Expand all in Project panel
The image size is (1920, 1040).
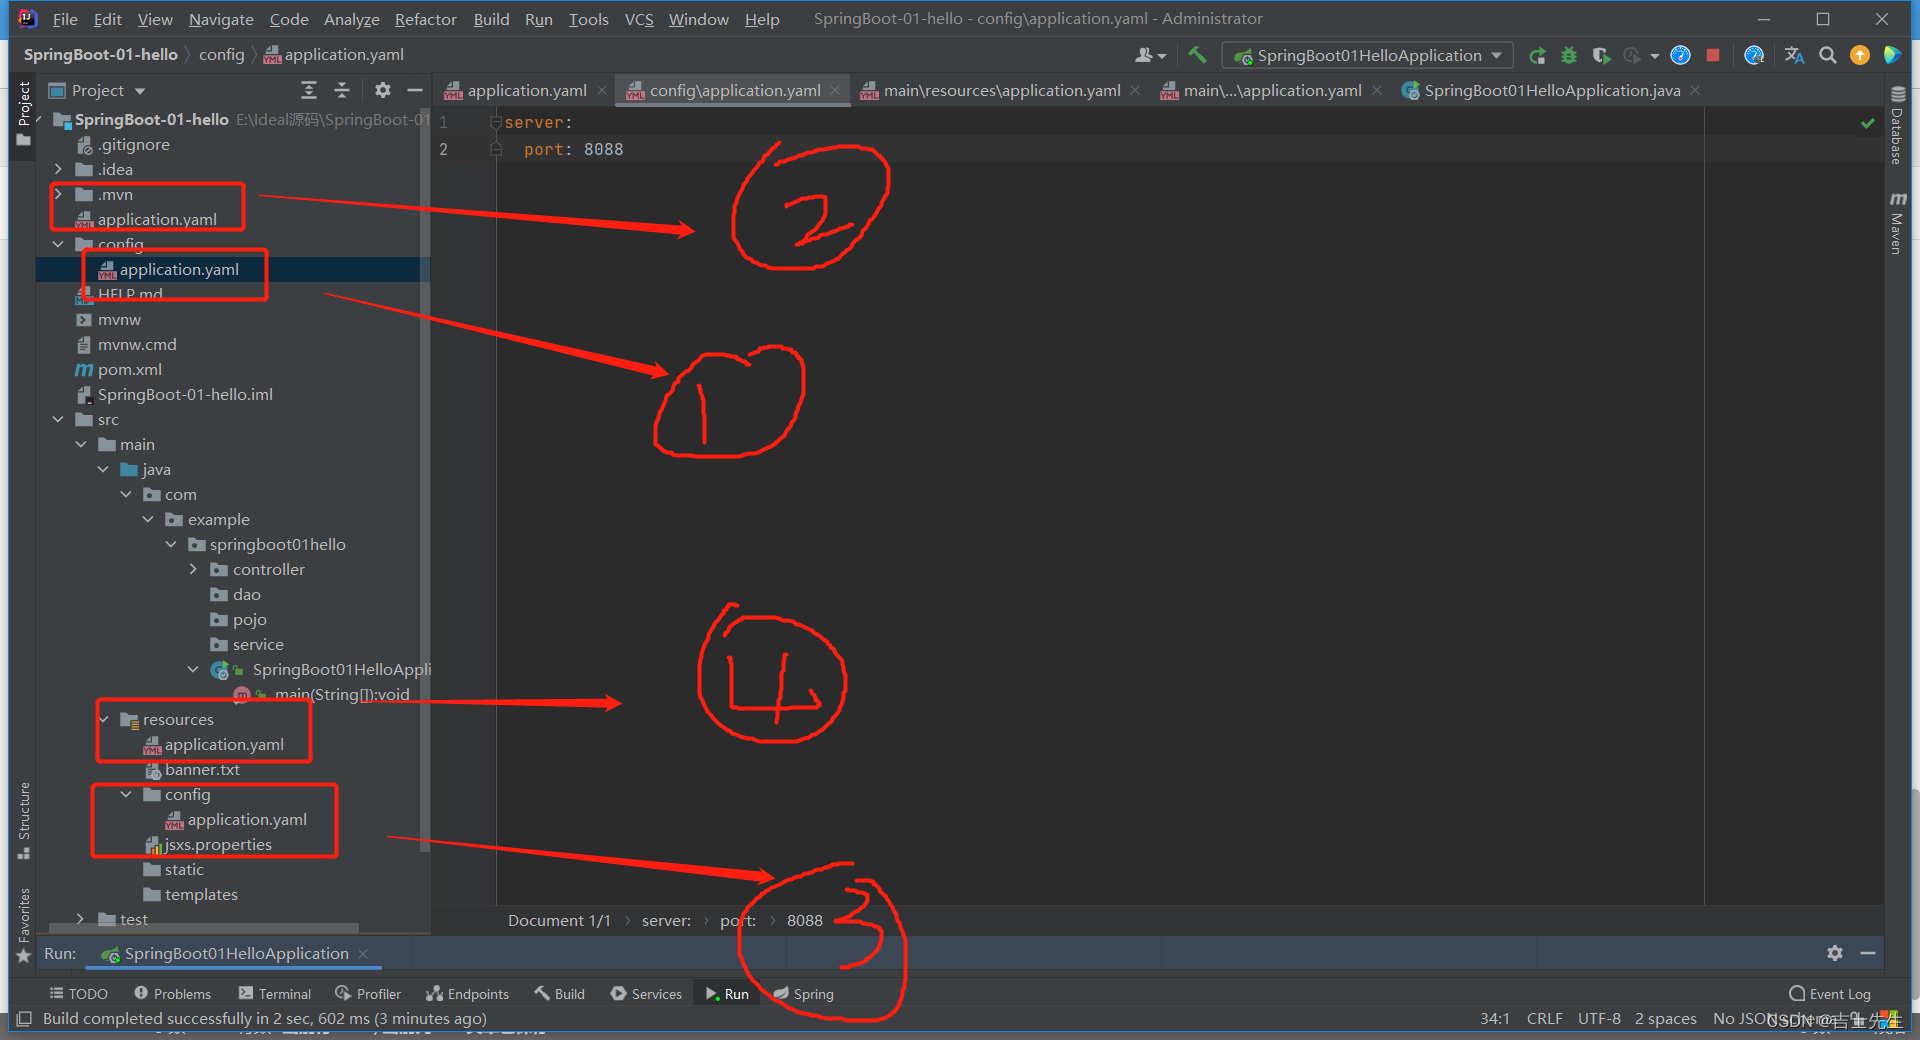point(309,90)
